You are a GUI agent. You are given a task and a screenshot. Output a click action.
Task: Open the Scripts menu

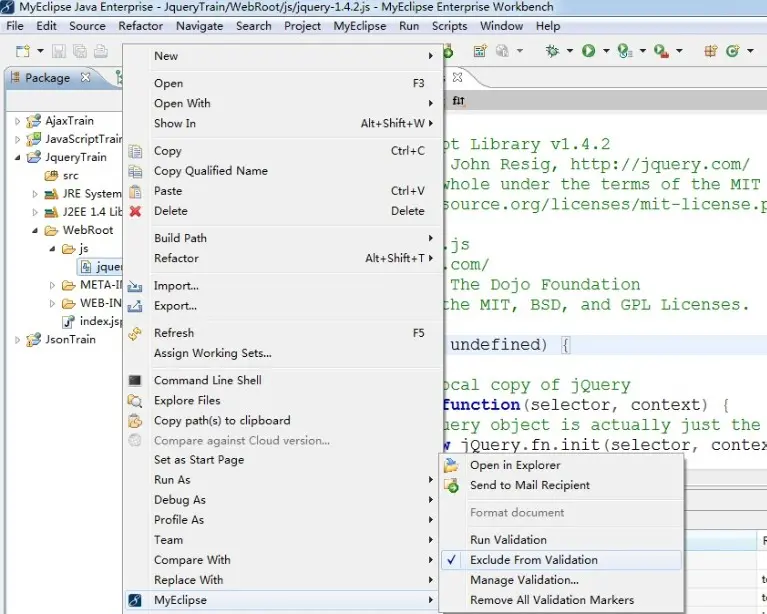click(449, 26)
